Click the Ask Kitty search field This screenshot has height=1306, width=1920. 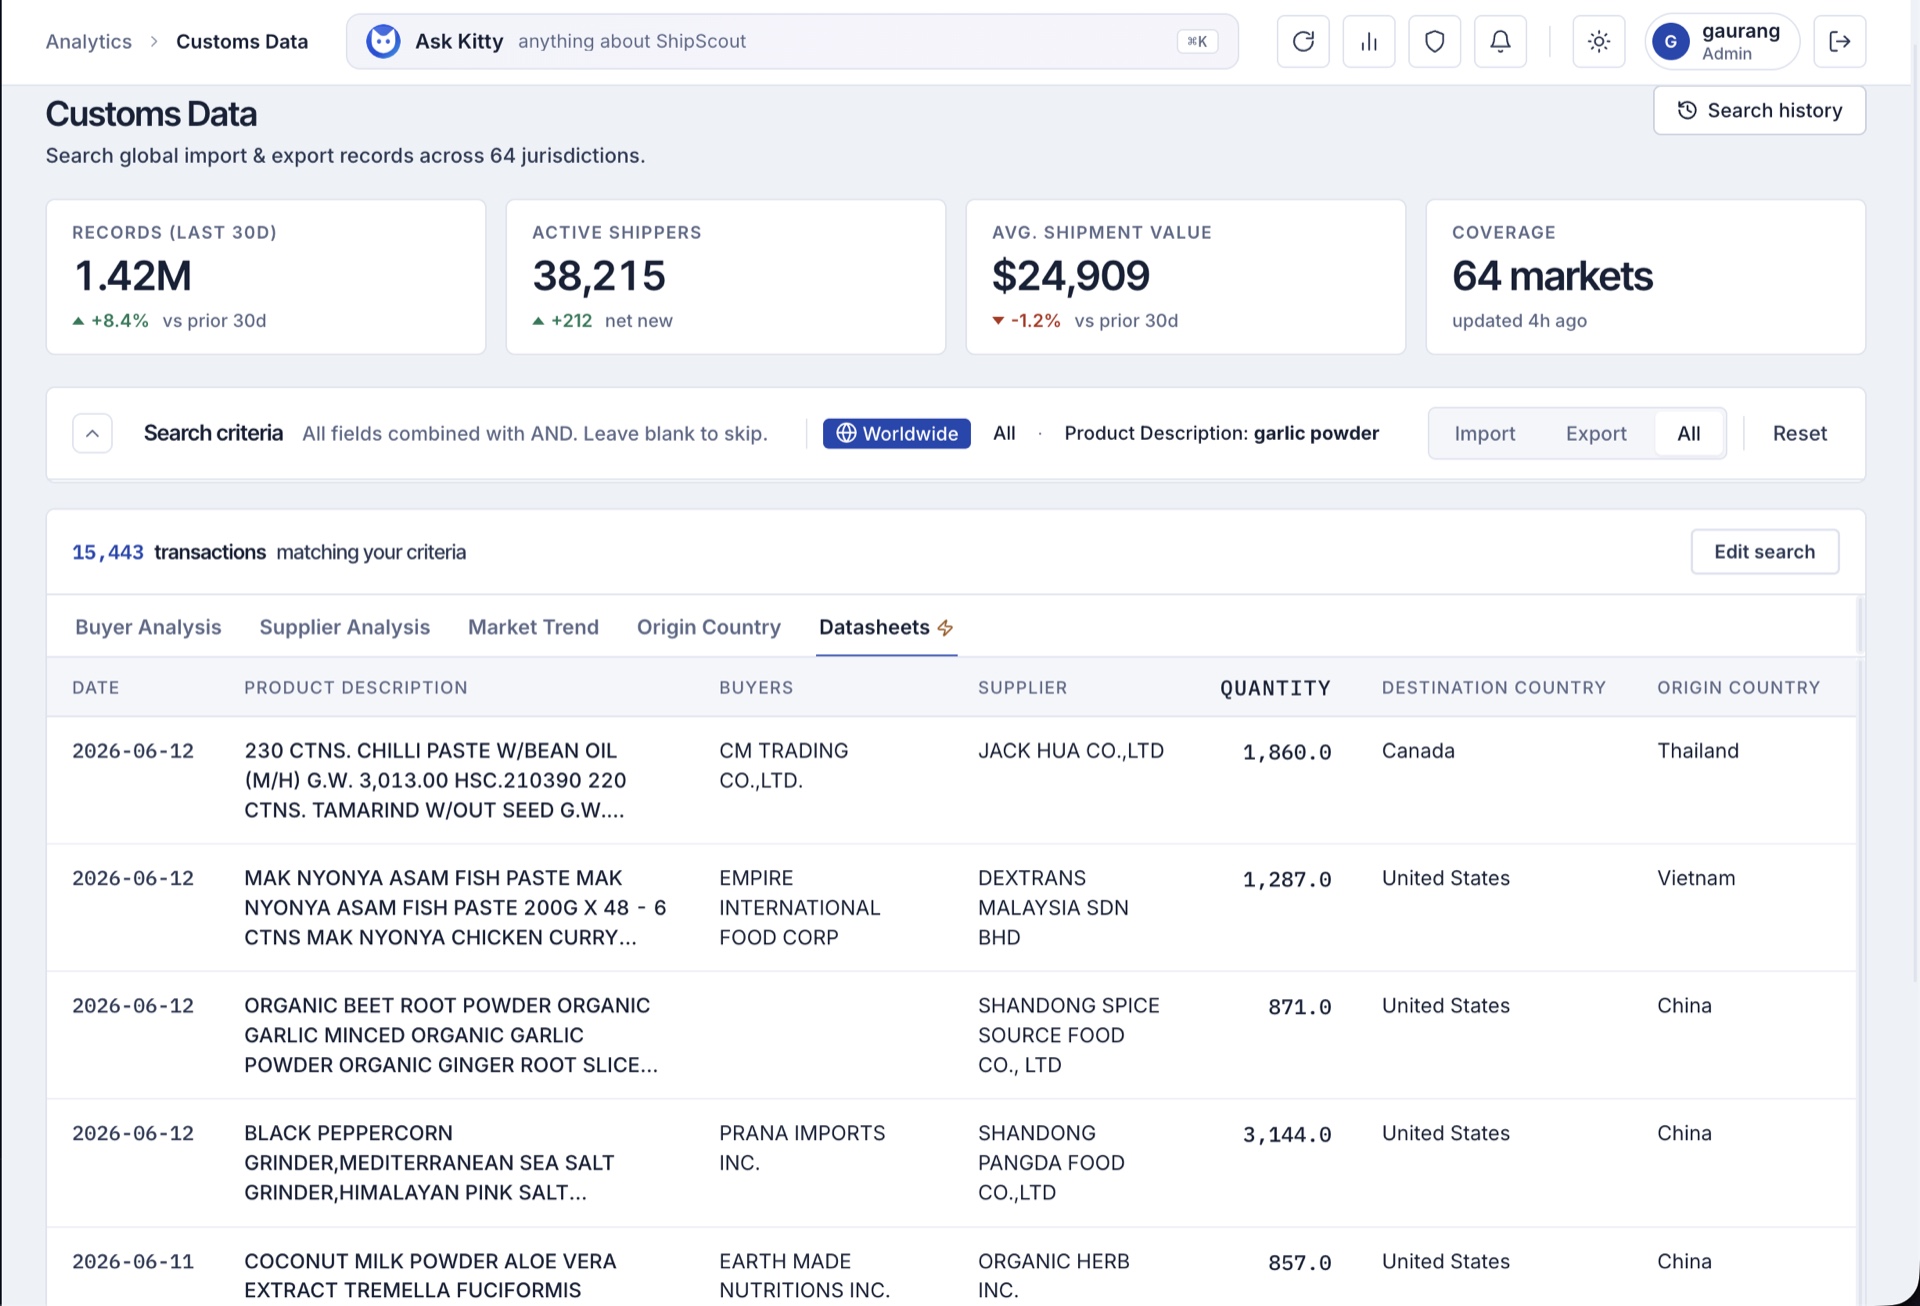[792, 41]
